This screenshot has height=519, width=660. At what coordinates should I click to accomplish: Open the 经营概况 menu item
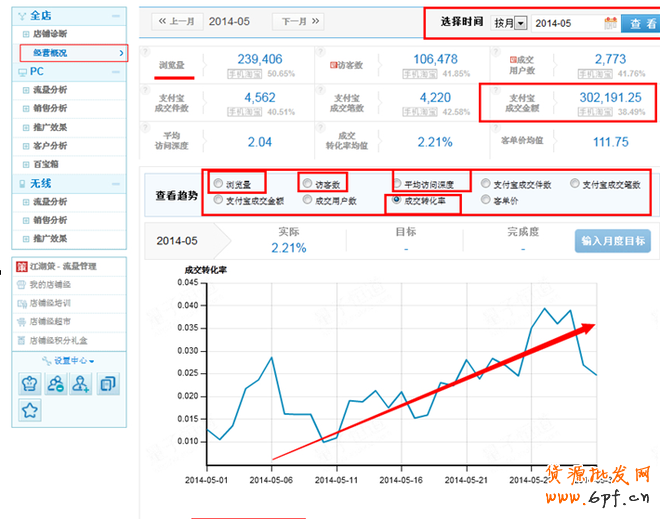(74, 53)
